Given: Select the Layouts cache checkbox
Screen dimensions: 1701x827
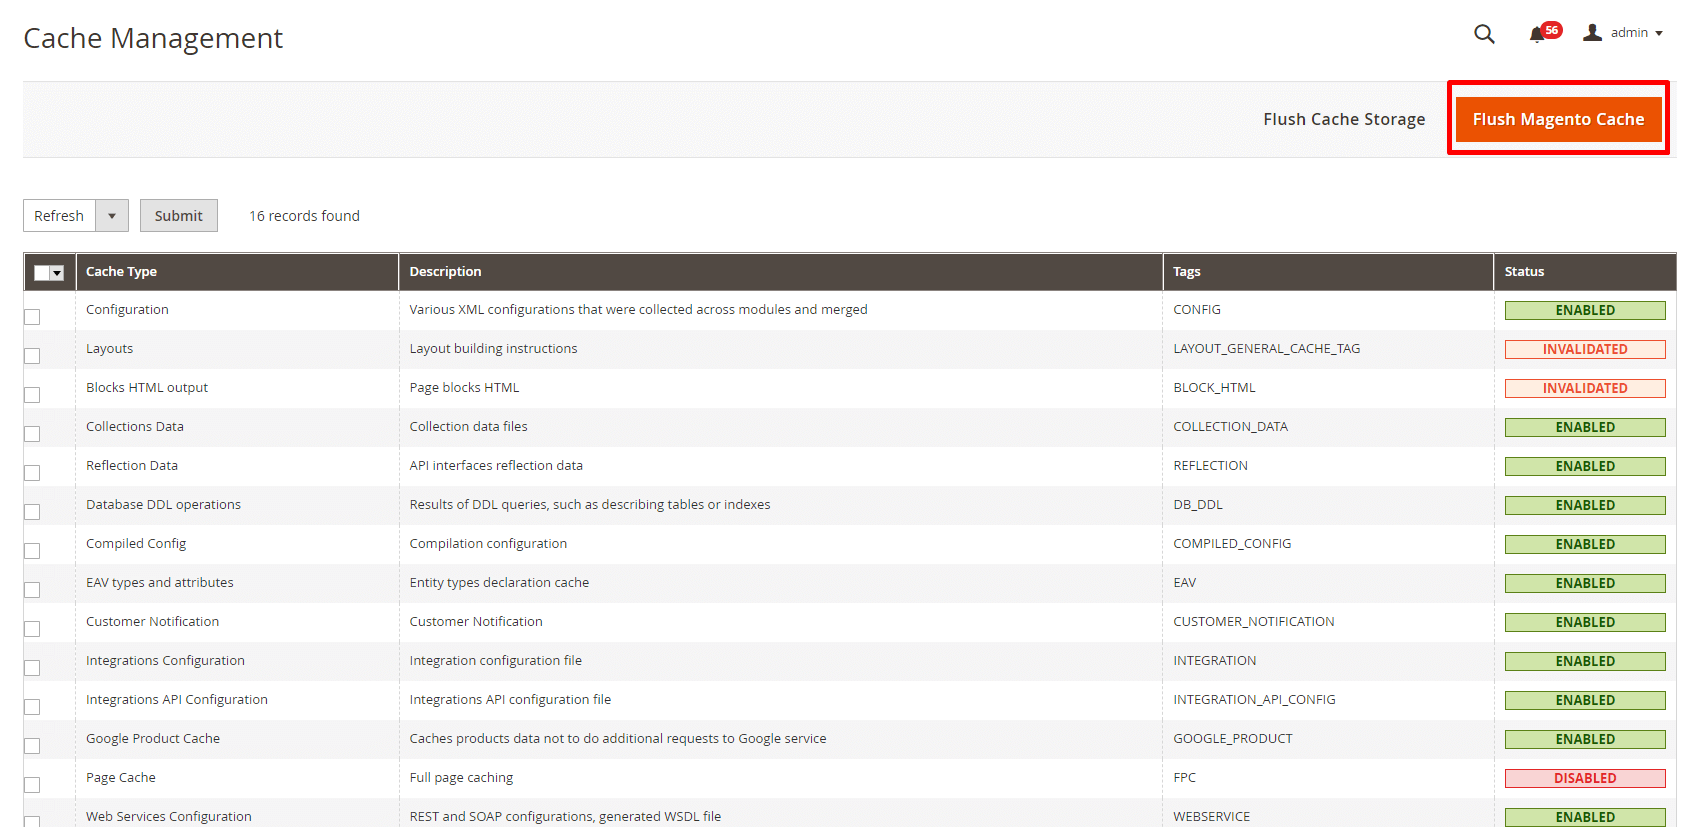Looking at the screenshot, I should 32,356.
